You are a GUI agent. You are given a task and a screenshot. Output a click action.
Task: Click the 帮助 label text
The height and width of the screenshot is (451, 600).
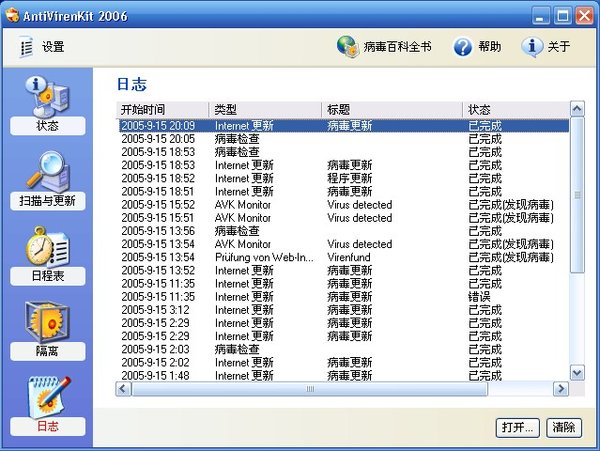(489, 47)
